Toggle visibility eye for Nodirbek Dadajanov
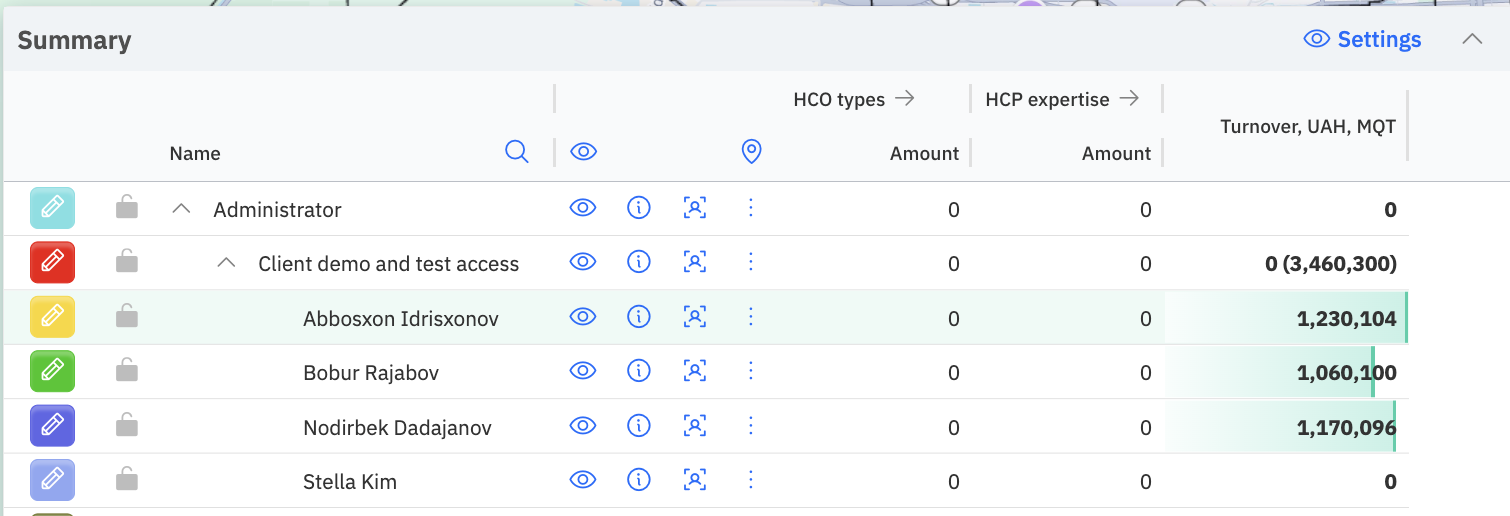This screenshot has width=1510, height=516. pyautogui.click(x=583, y=426)
